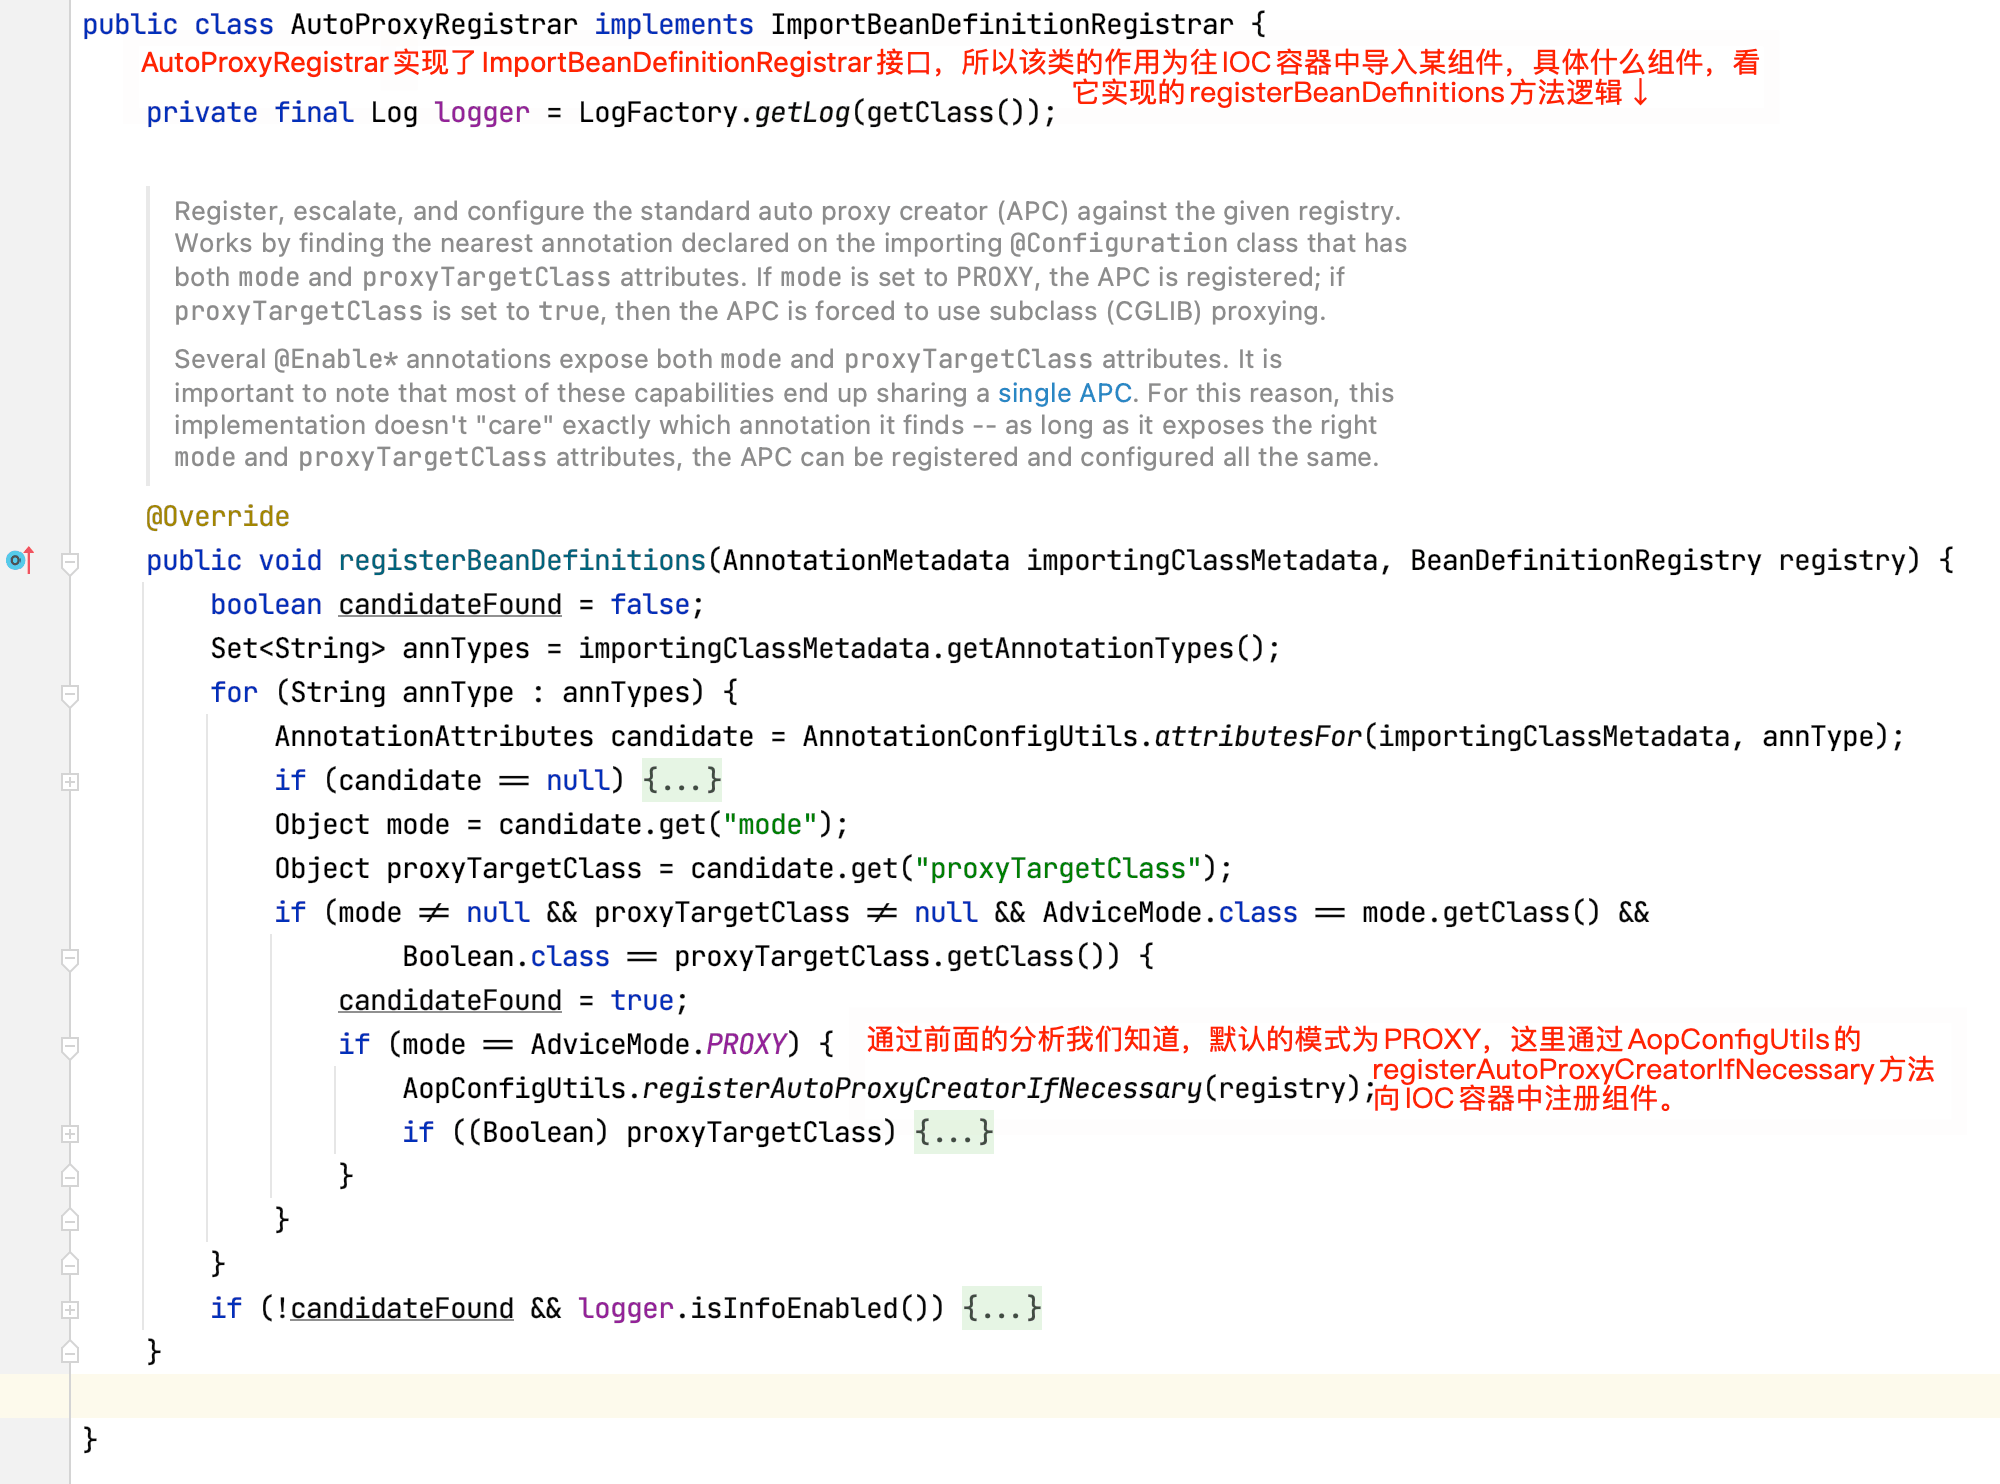Click the @Override annotation
Viewport: 2000px width, 1484px height.
218,516
